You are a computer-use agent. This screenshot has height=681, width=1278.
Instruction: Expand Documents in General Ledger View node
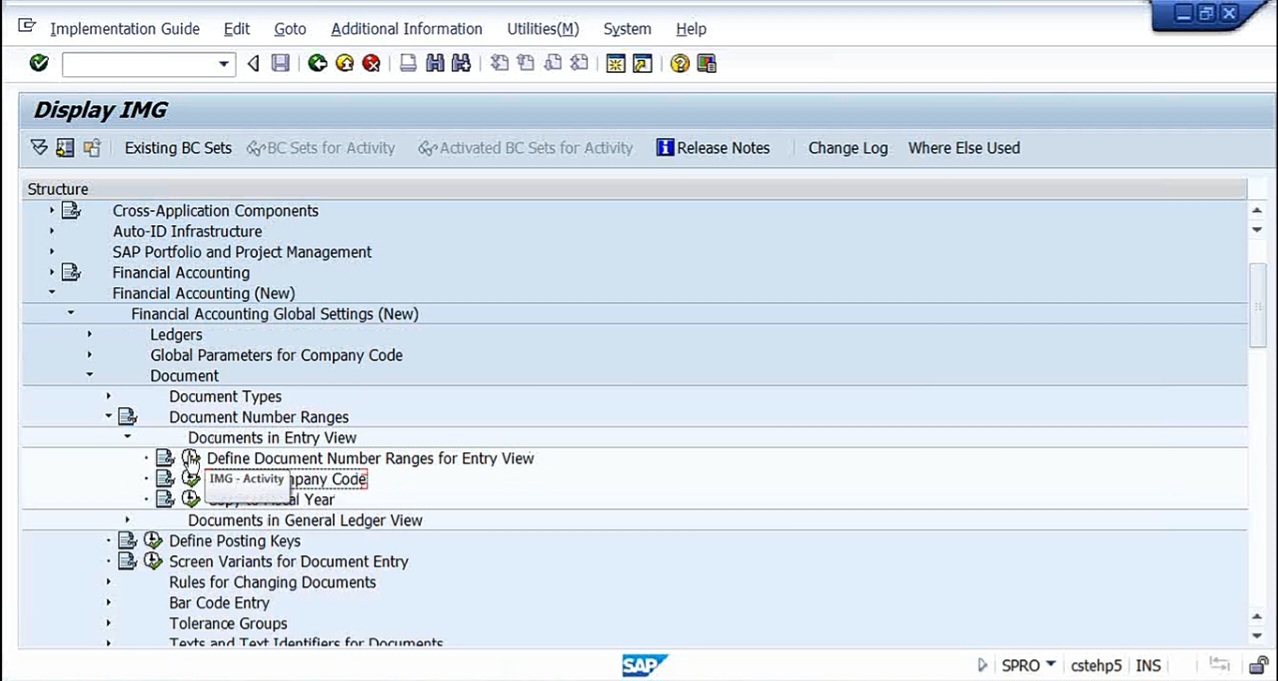click(x=127, y=520)
